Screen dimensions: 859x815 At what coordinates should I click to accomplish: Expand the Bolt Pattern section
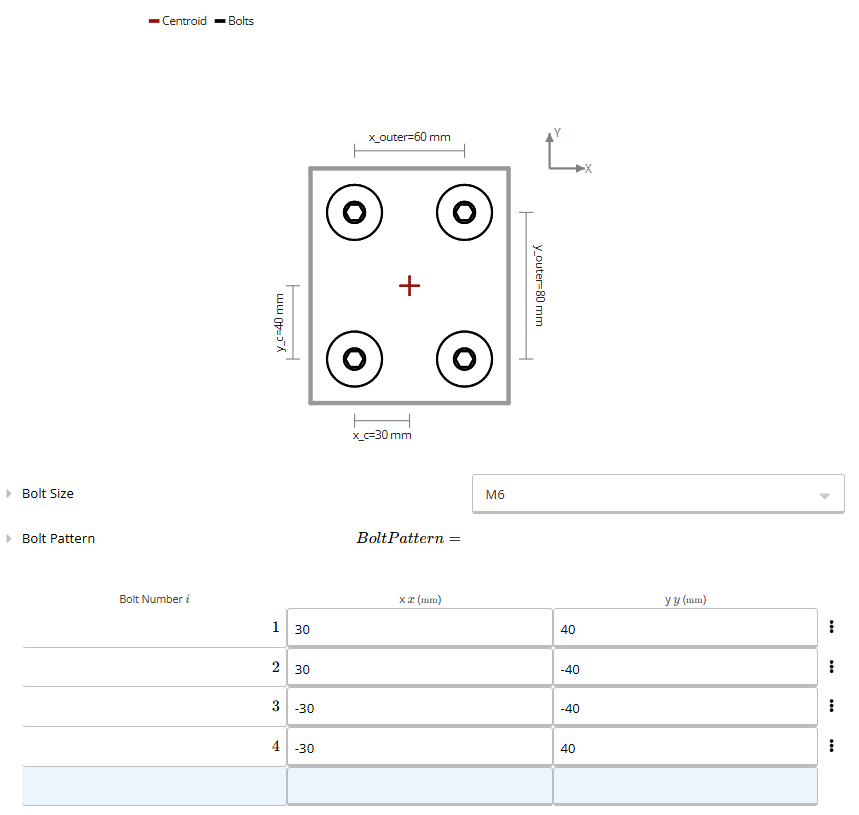[9, 538]
